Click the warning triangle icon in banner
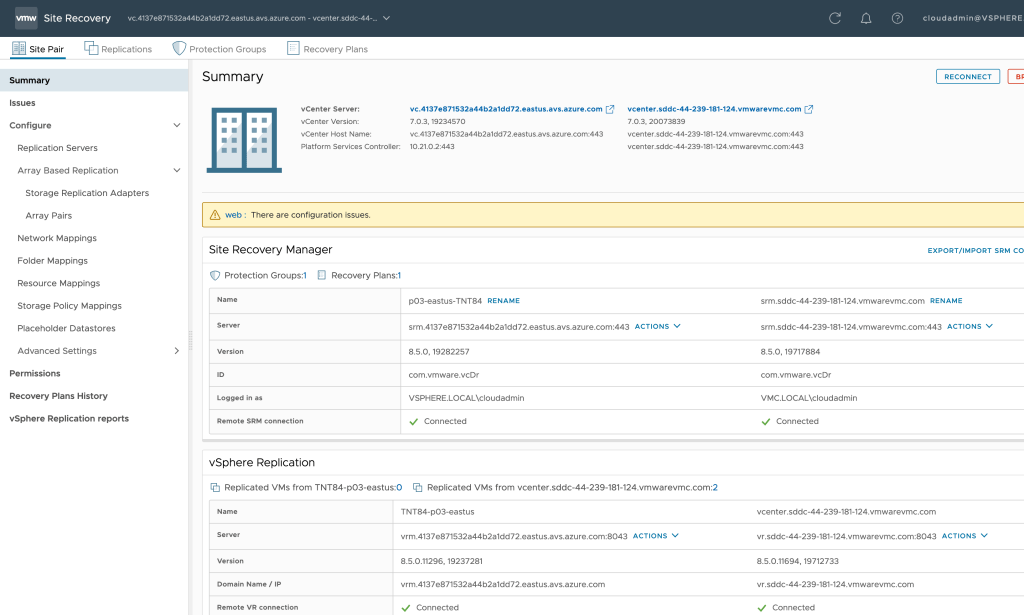 coord(213,215)
